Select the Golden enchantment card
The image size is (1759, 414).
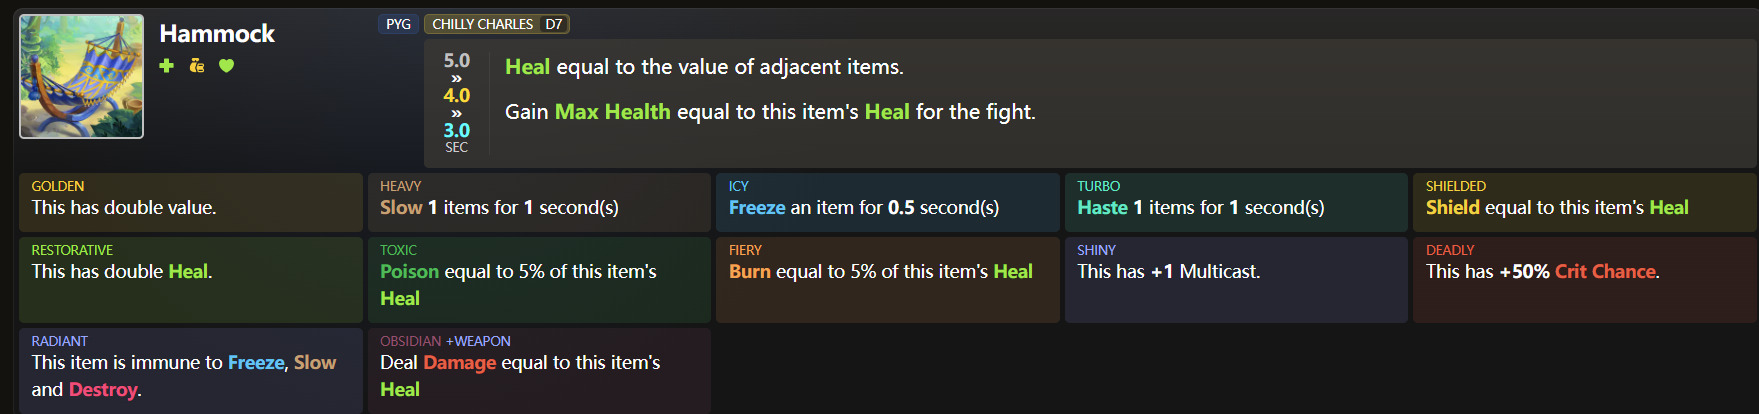[x=190, y=201]
